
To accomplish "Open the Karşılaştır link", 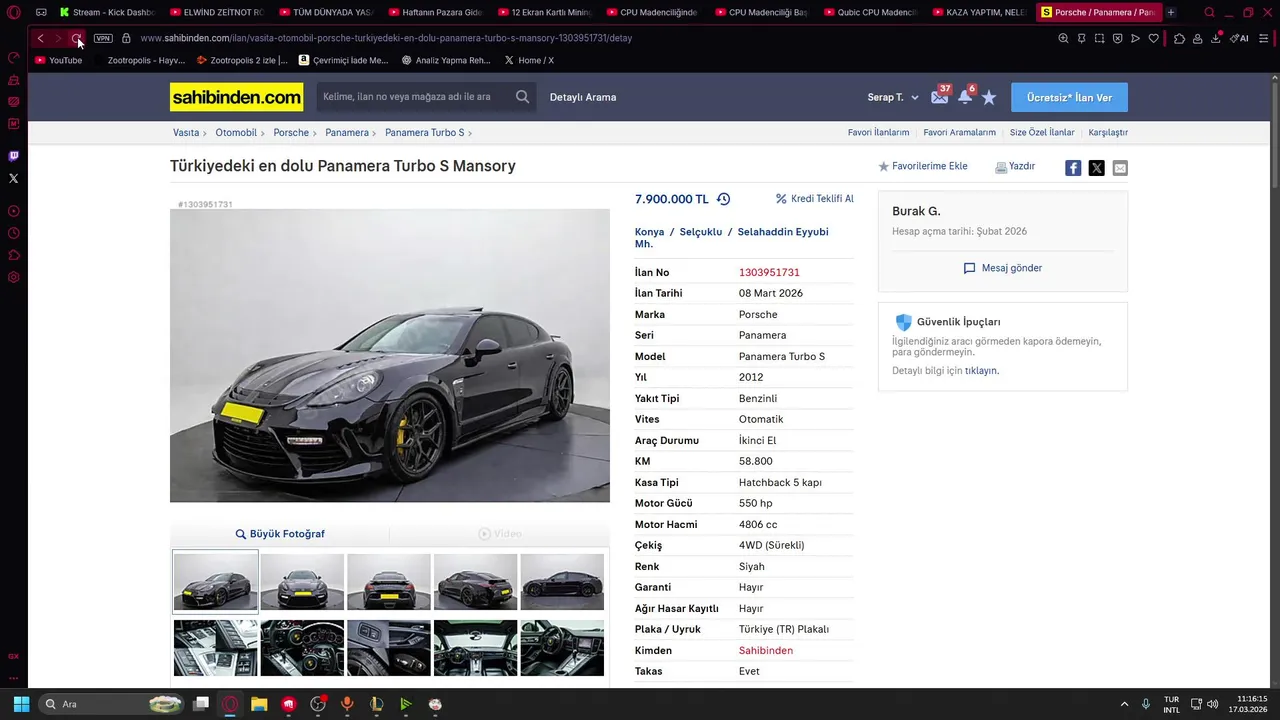I will click(x=1108, y=132).
